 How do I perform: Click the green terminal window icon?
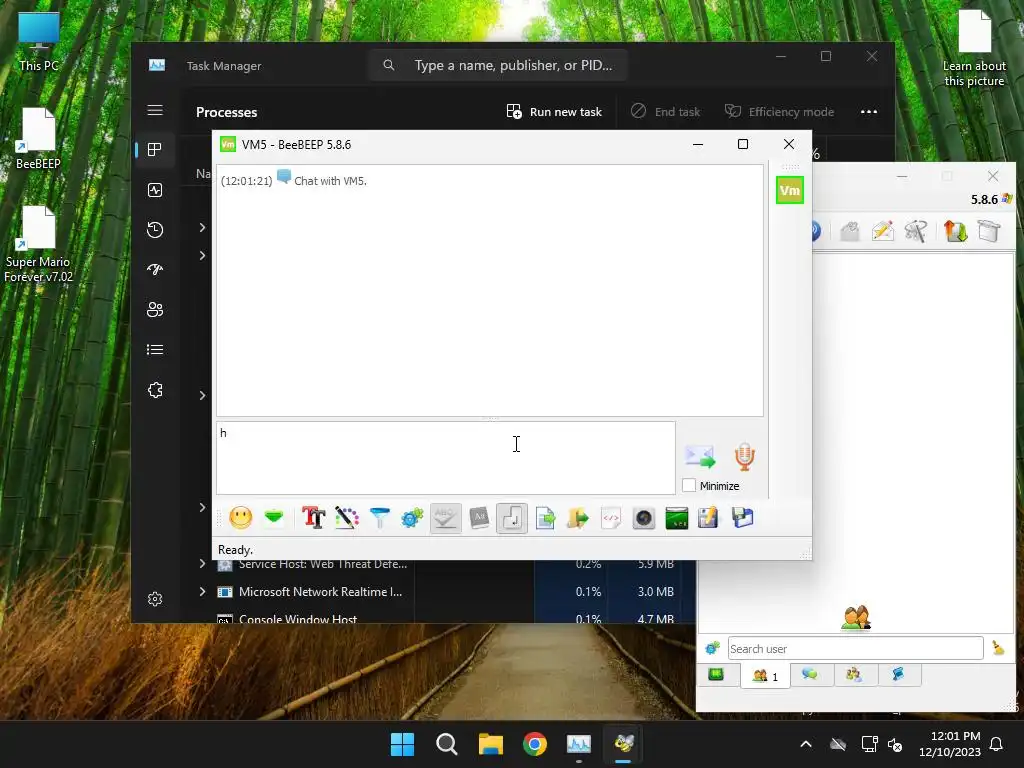pos(677,519)
